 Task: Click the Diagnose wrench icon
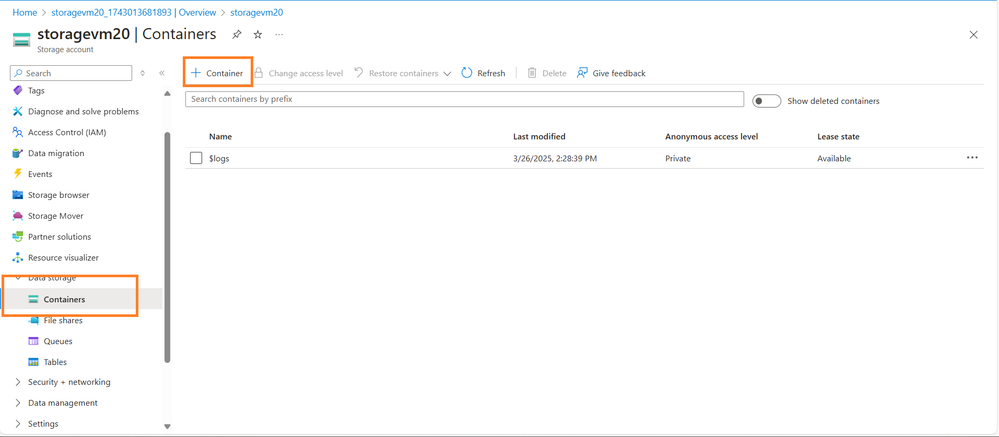click(x=18, y=111)
